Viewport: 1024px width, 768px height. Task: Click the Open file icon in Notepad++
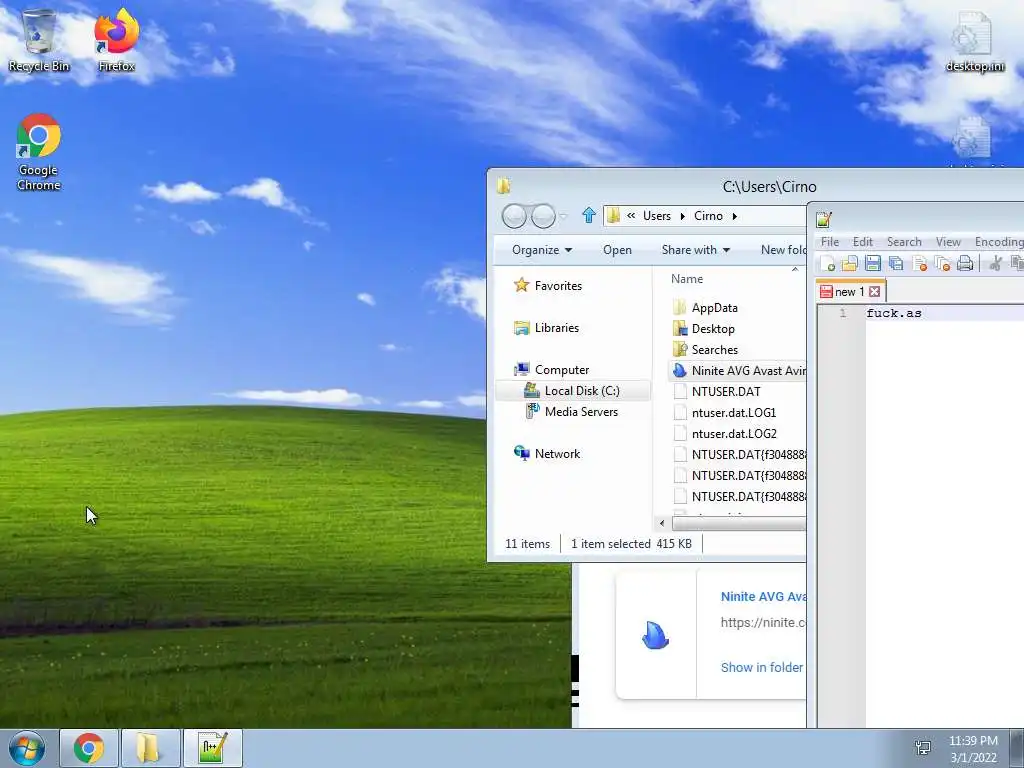tap(850, 263)
